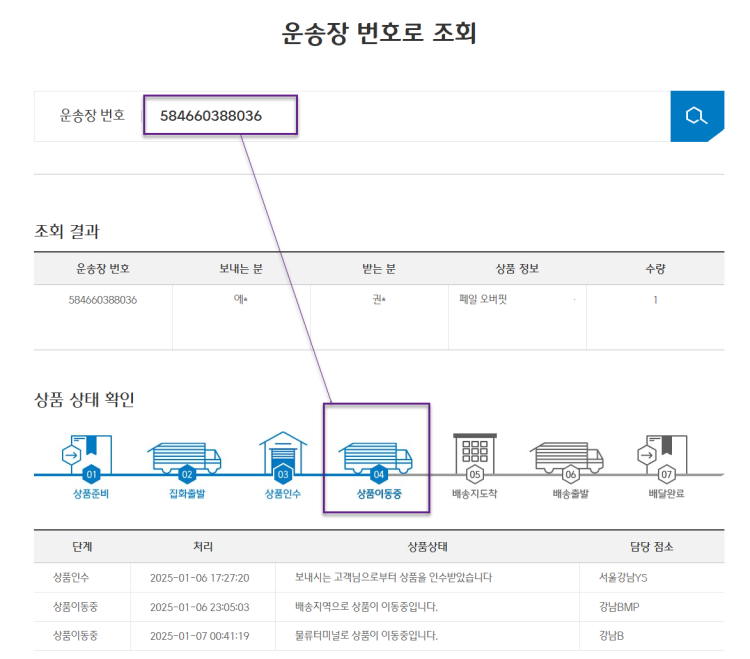Click the 운송장 번호 input field
This screenshot has height=659, width=750.
coord(407,116)
